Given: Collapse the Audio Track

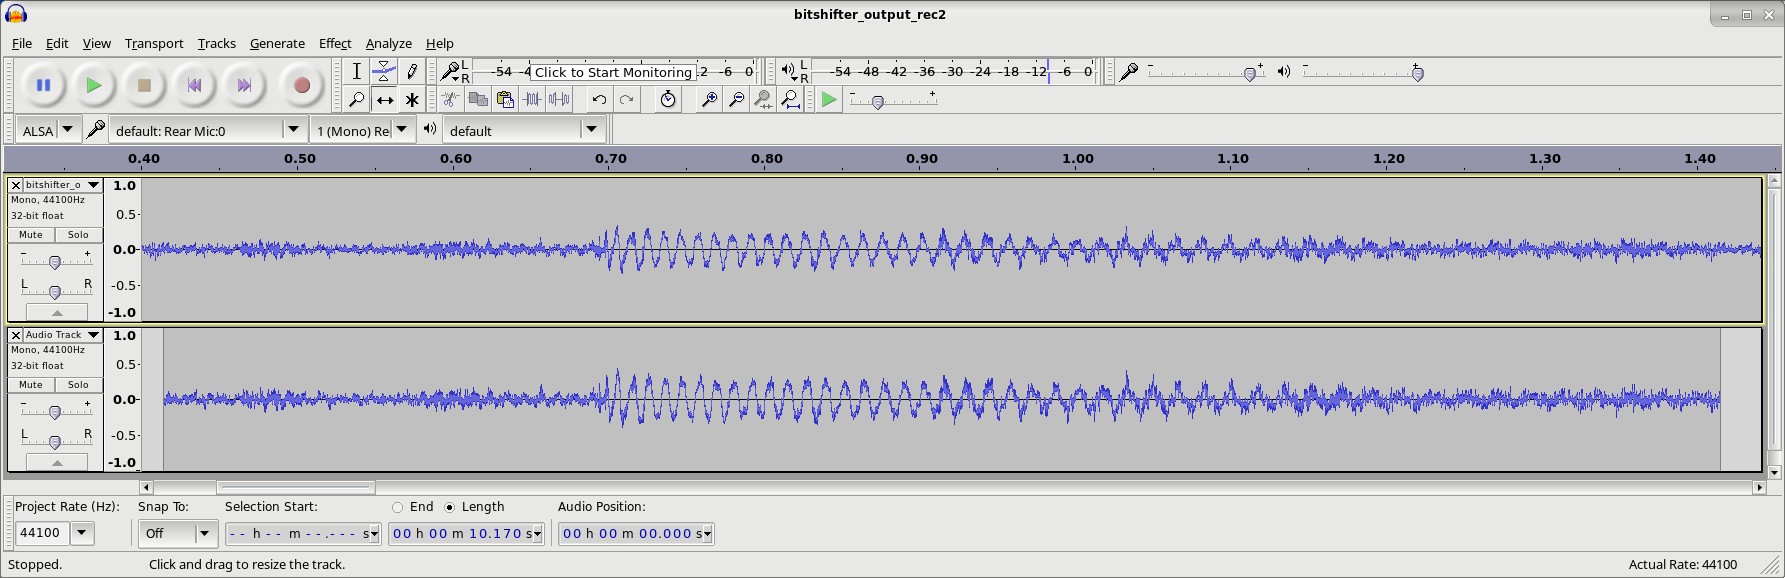Looking at the screenshot, I should click(57, 463).
